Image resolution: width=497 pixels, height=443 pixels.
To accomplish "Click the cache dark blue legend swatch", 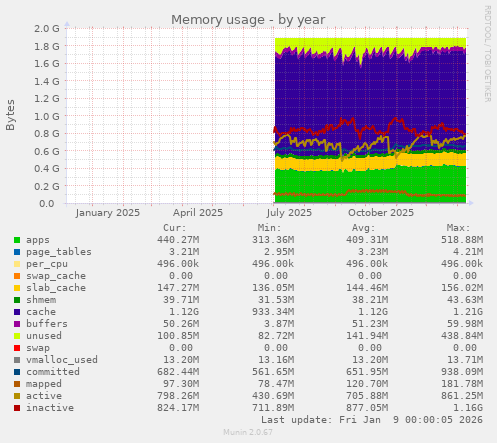I will tap(17, 312).
